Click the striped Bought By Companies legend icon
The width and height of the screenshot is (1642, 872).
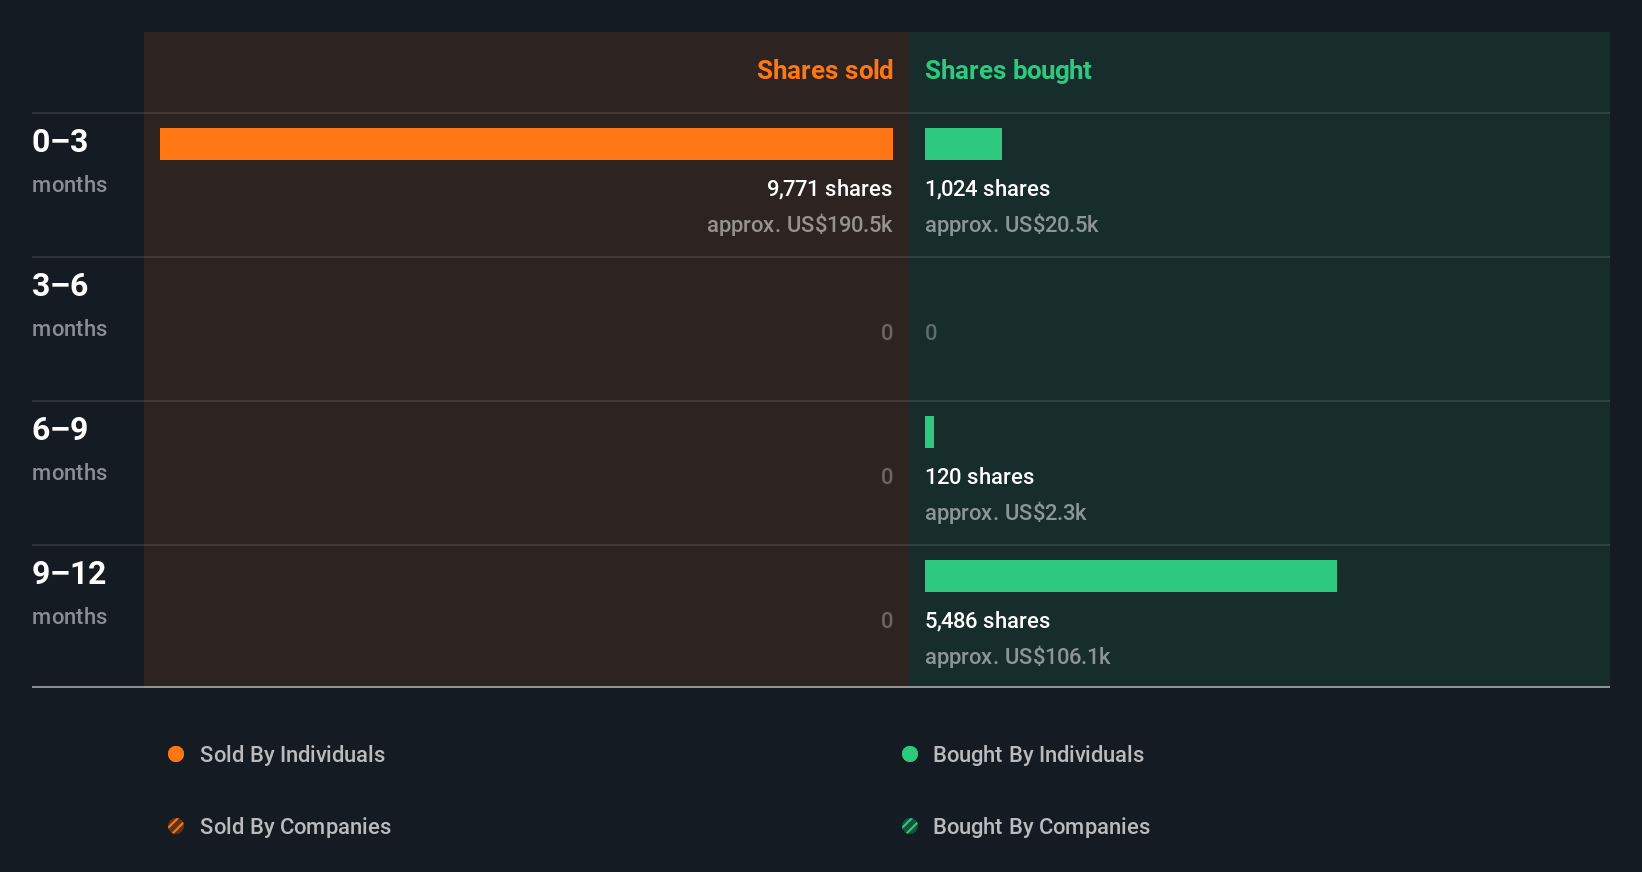pos(910,826)
